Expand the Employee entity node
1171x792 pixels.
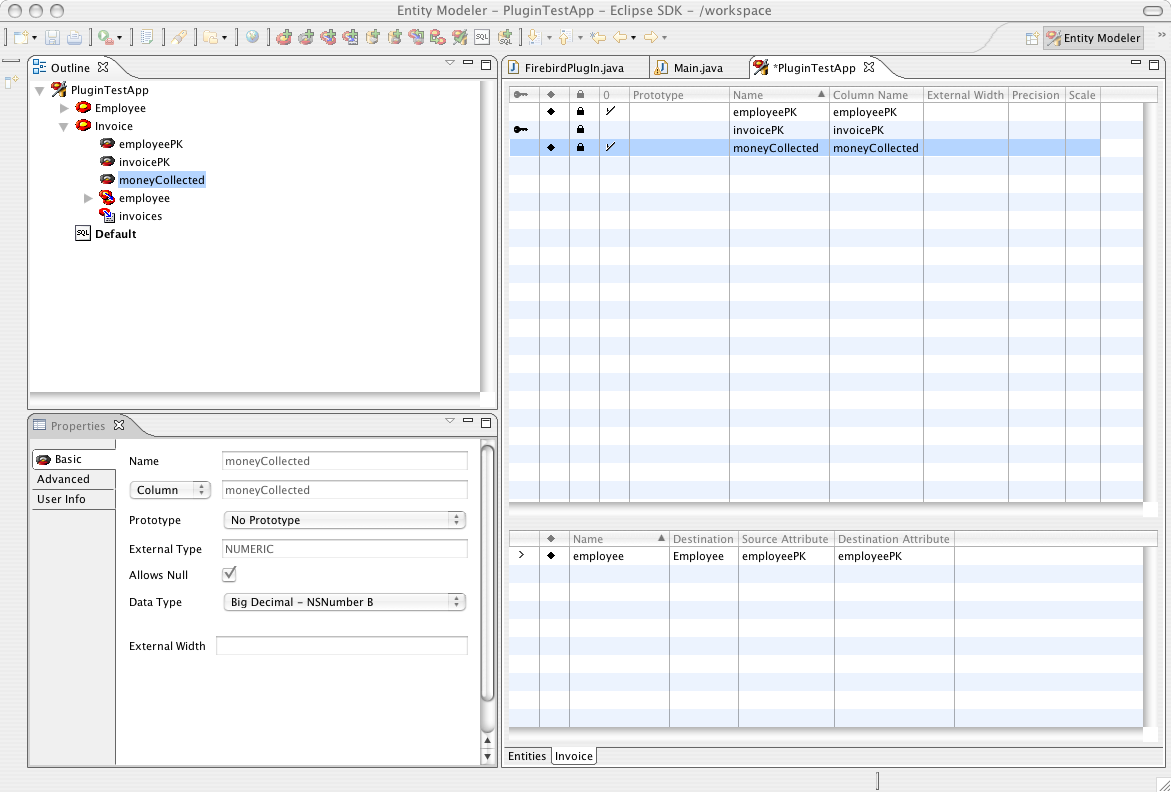coord(64,108)
